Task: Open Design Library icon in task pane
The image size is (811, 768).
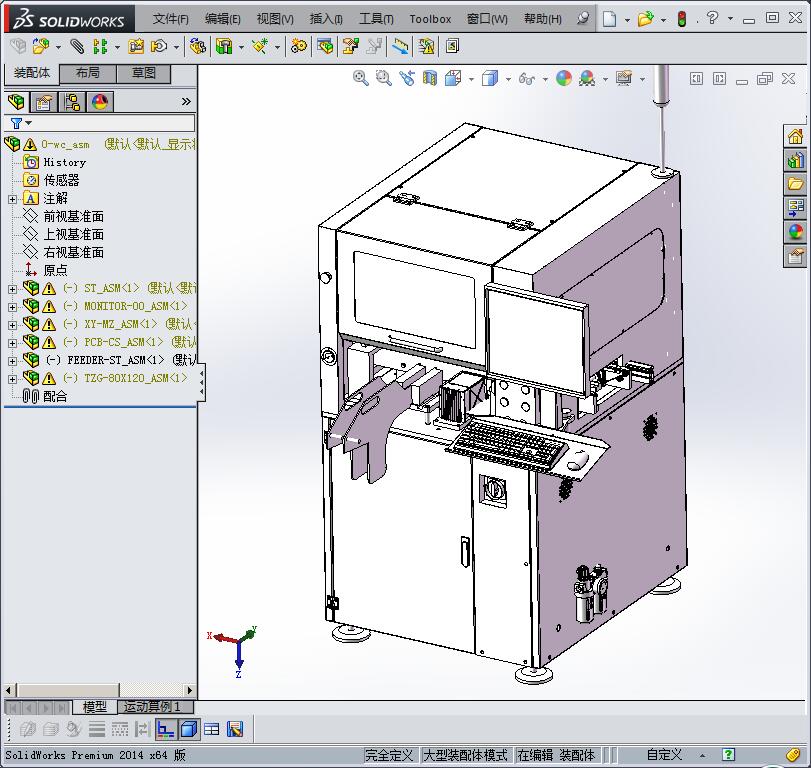Action: tap(795, 160)
